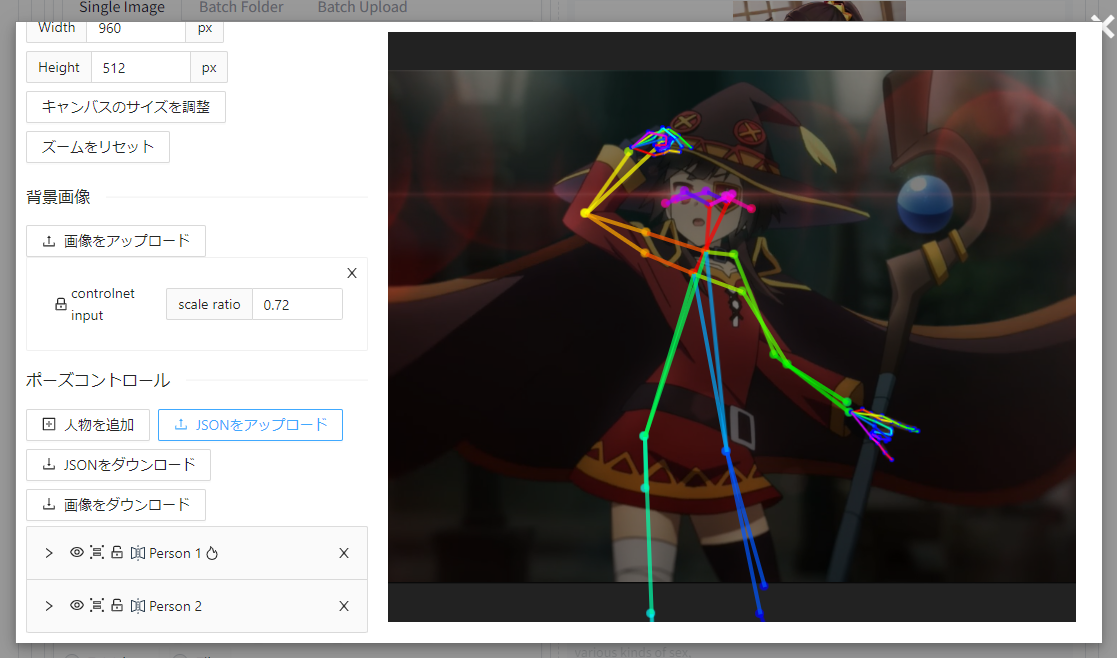Click the flame icon beside Person 1
1117x658 pixels.
(x=212, y=553)
